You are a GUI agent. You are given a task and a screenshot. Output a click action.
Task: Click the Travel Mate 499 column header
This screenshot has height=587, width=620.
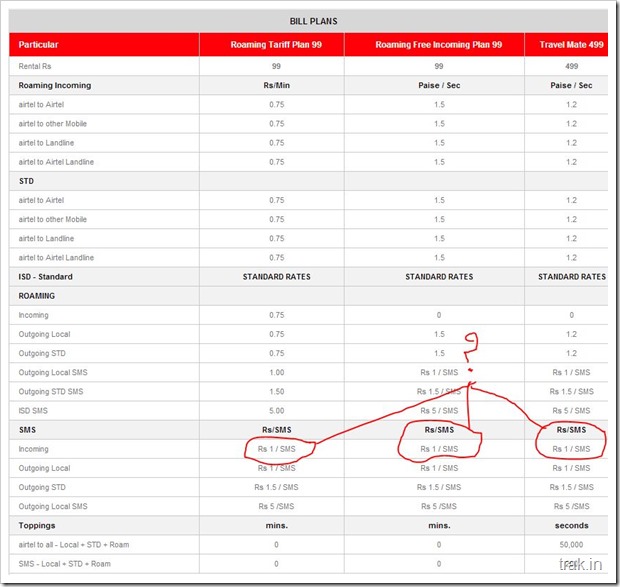(x=571, y=45)
